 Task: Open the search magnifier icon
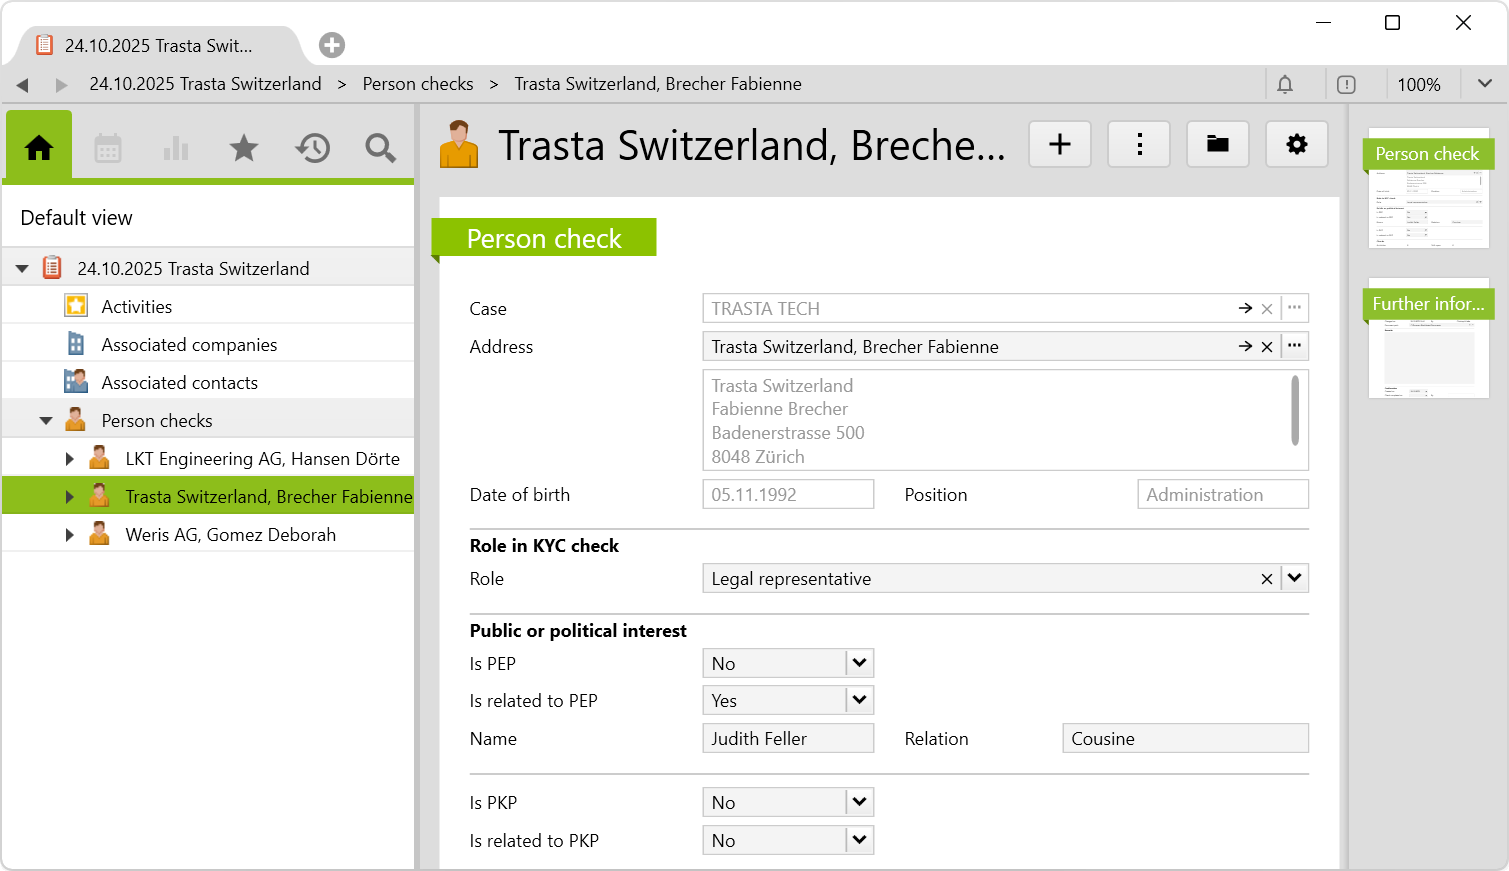(380, 149)
